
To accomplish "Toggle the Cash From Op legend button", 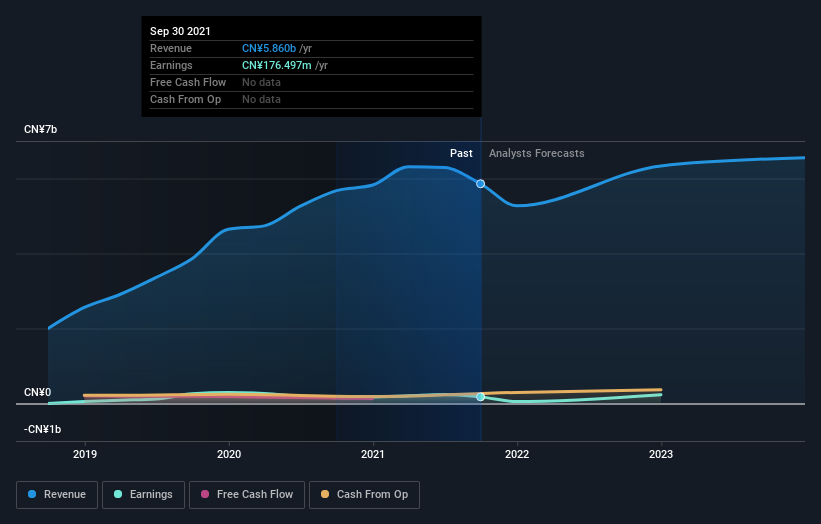I will [x=364, y=495].
